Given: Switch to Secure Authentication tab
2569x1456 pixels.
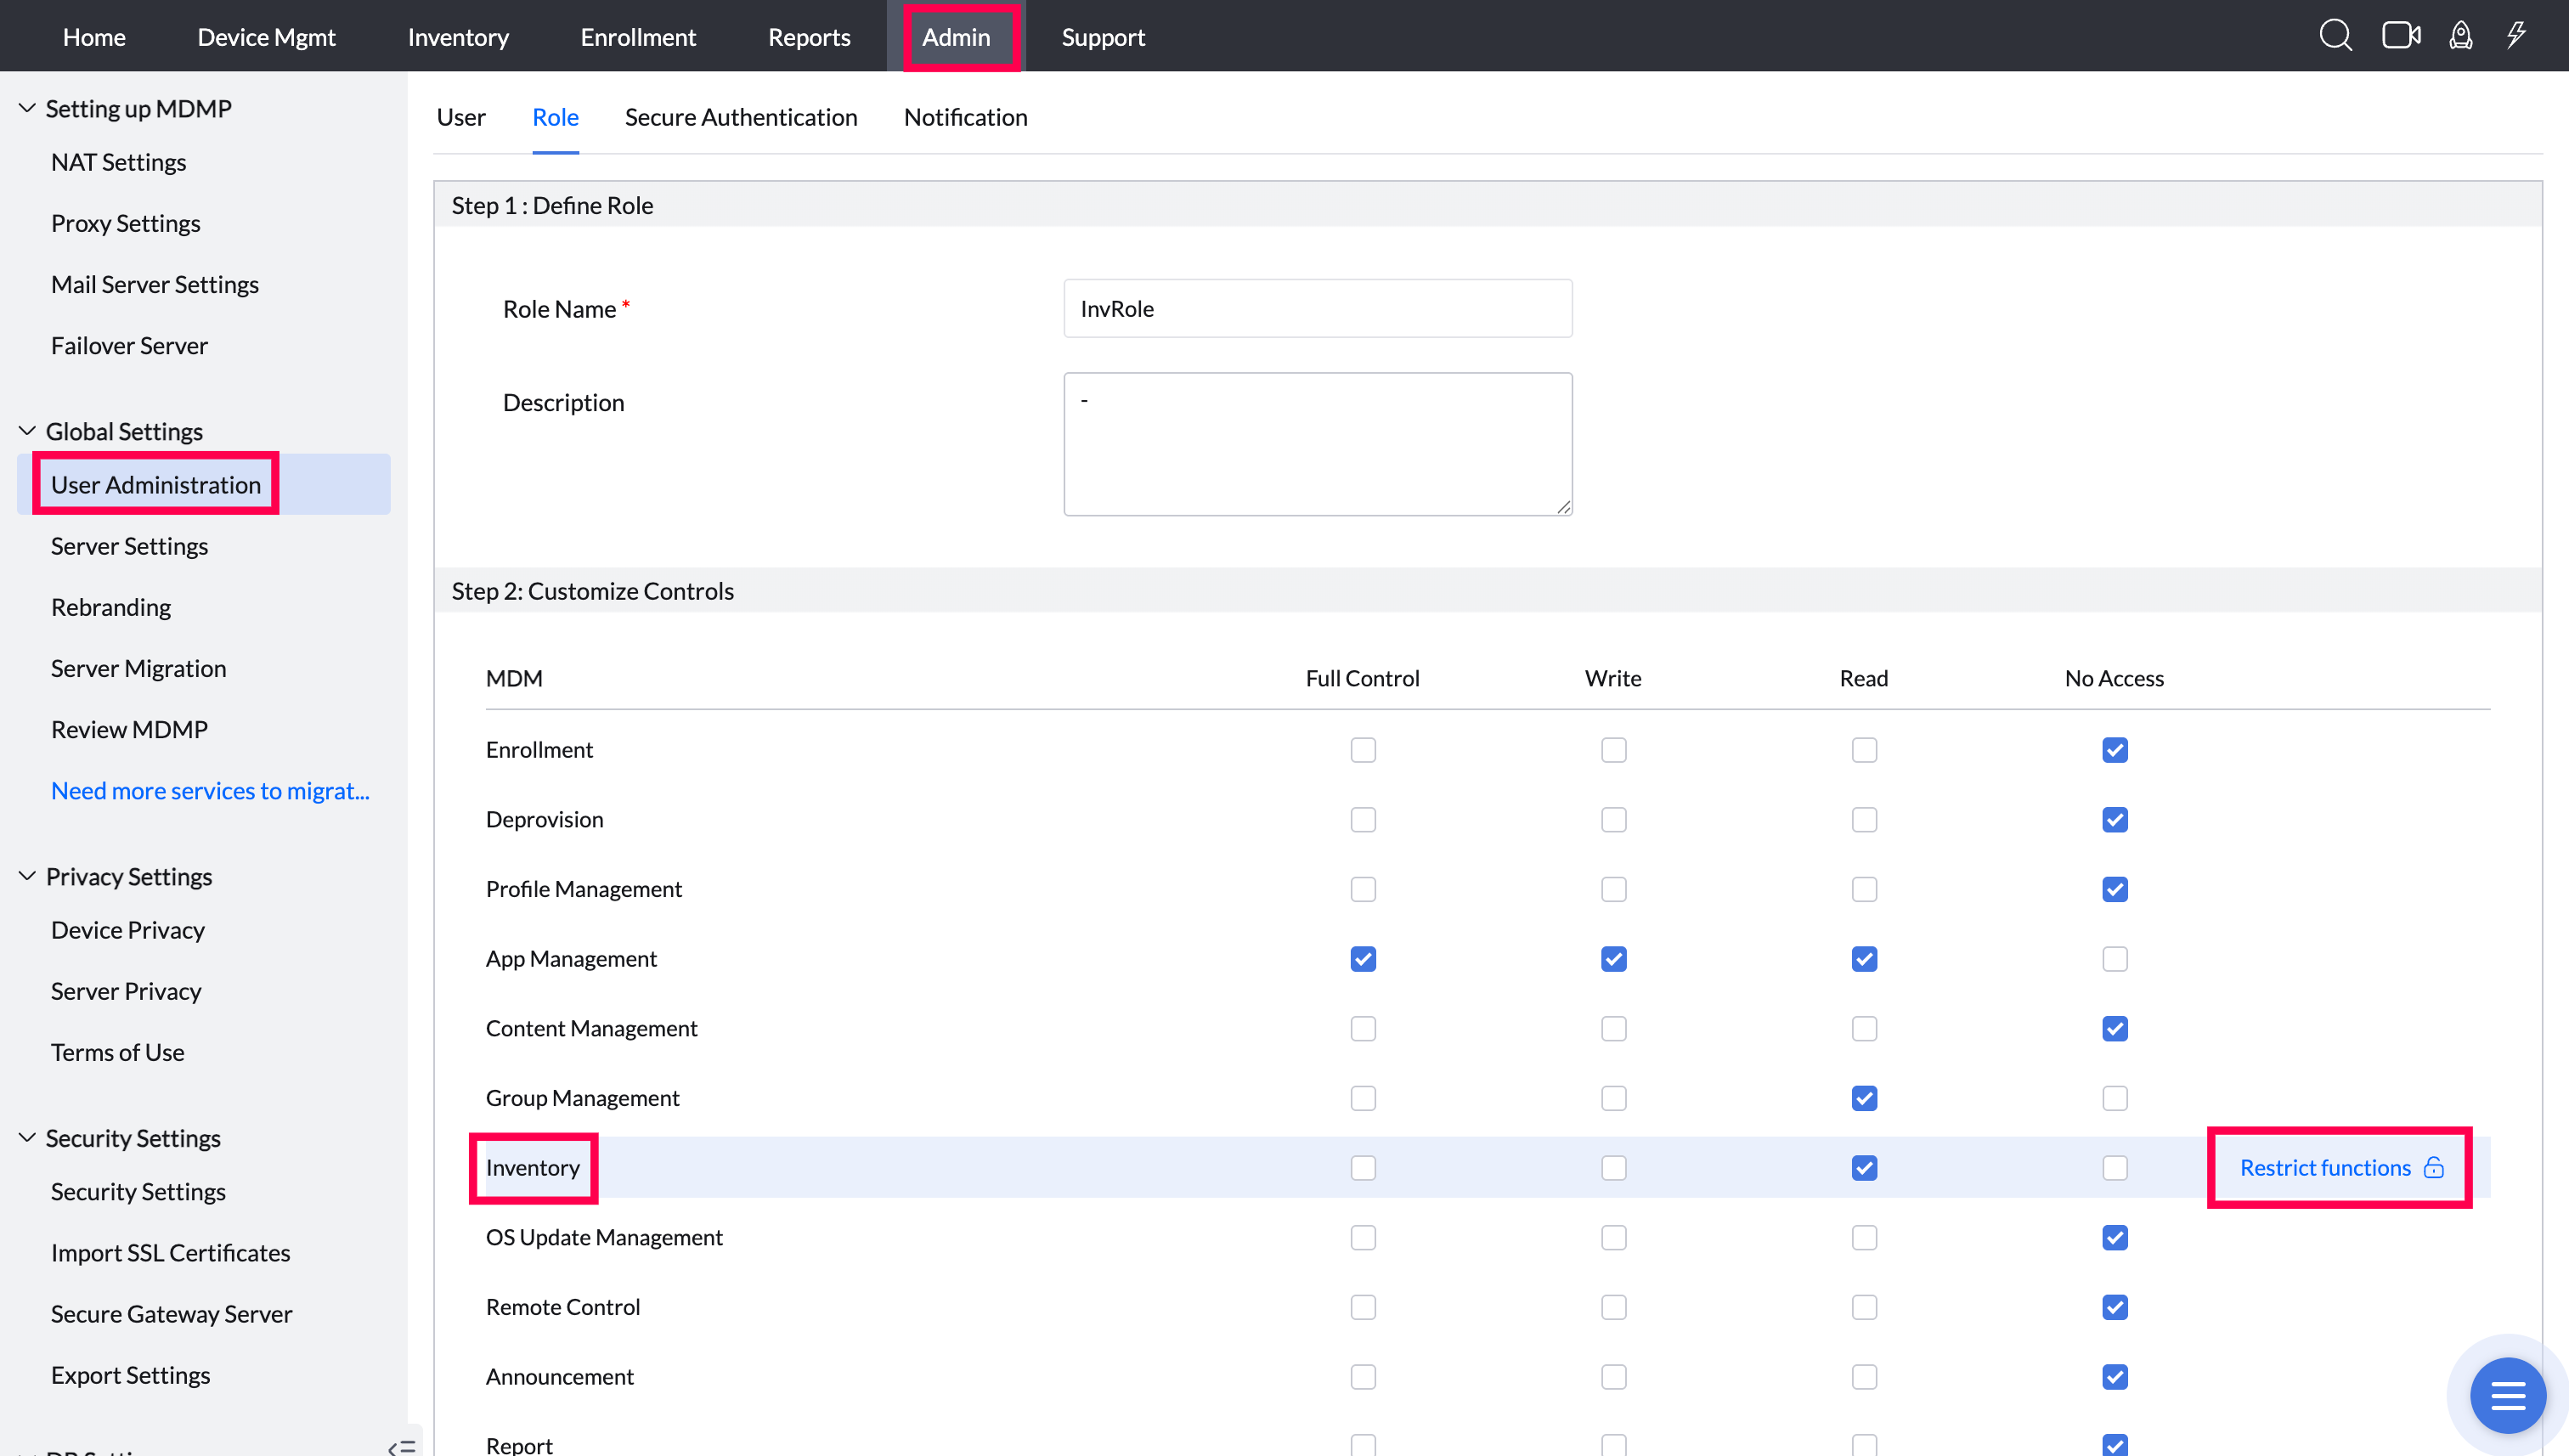Looking at the screenshot, I should pos(740,117).
